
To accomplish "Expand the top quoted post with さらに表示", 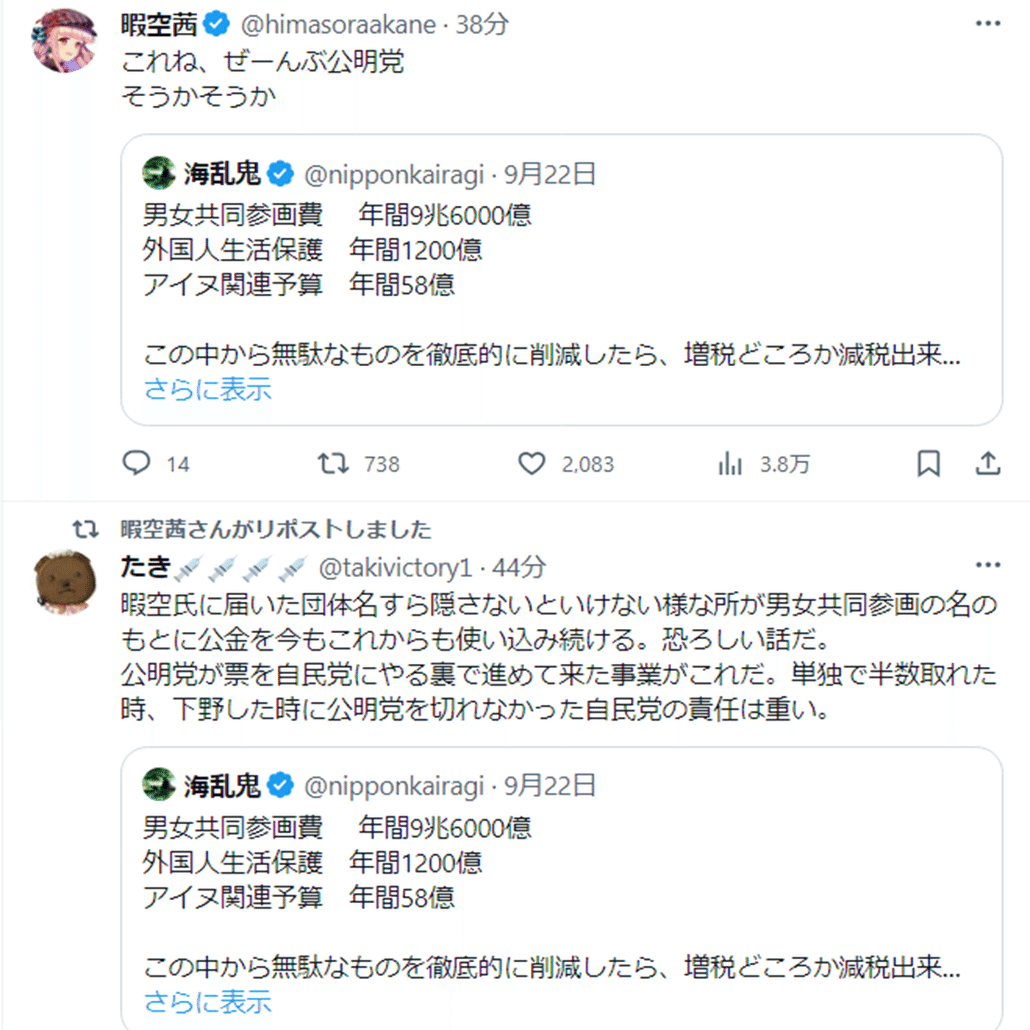I will click(x=208, y=390).
